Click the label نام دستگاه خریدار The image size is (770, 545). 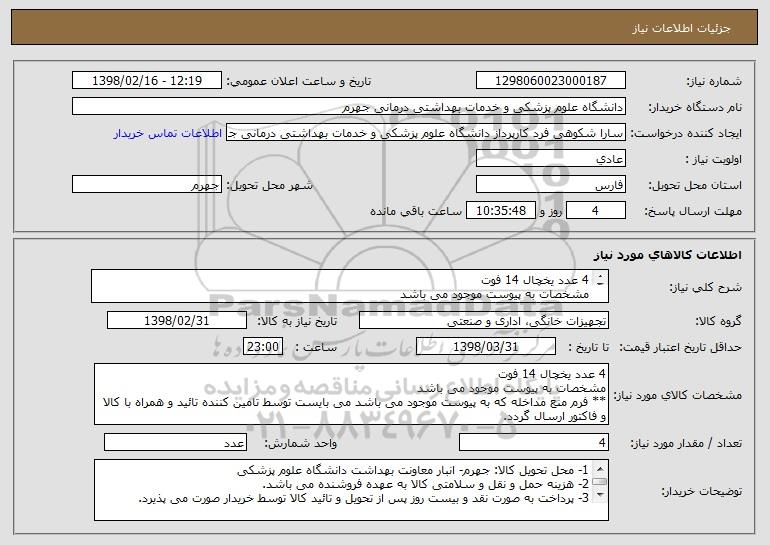695,108
